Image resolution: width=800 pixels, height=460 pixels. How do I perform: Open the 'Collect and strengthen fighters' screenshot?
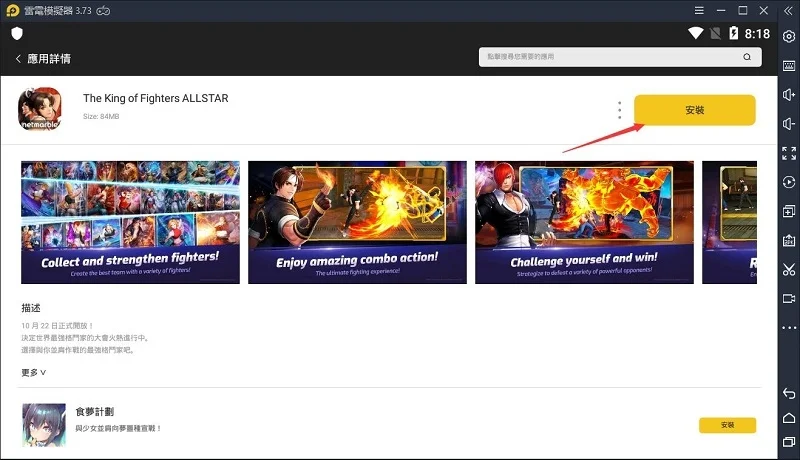130,222
